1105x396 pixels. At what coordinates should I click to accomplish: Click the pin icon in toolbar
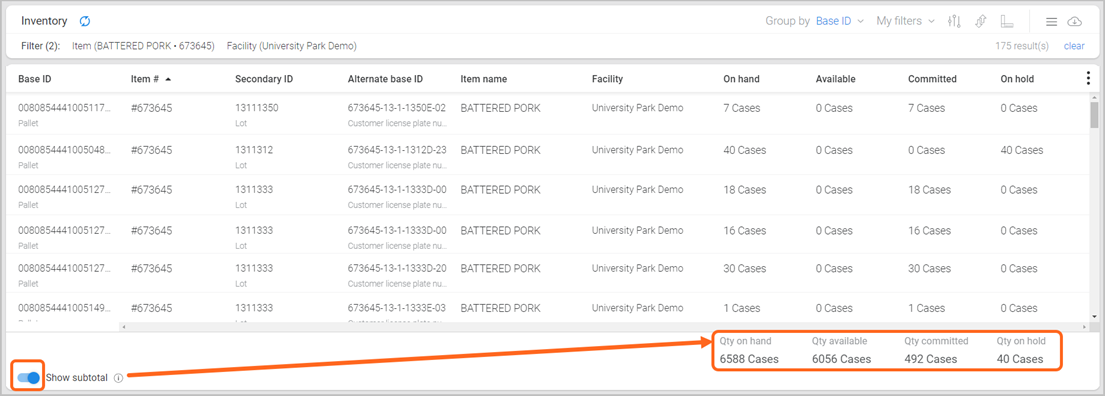[980, 21]
